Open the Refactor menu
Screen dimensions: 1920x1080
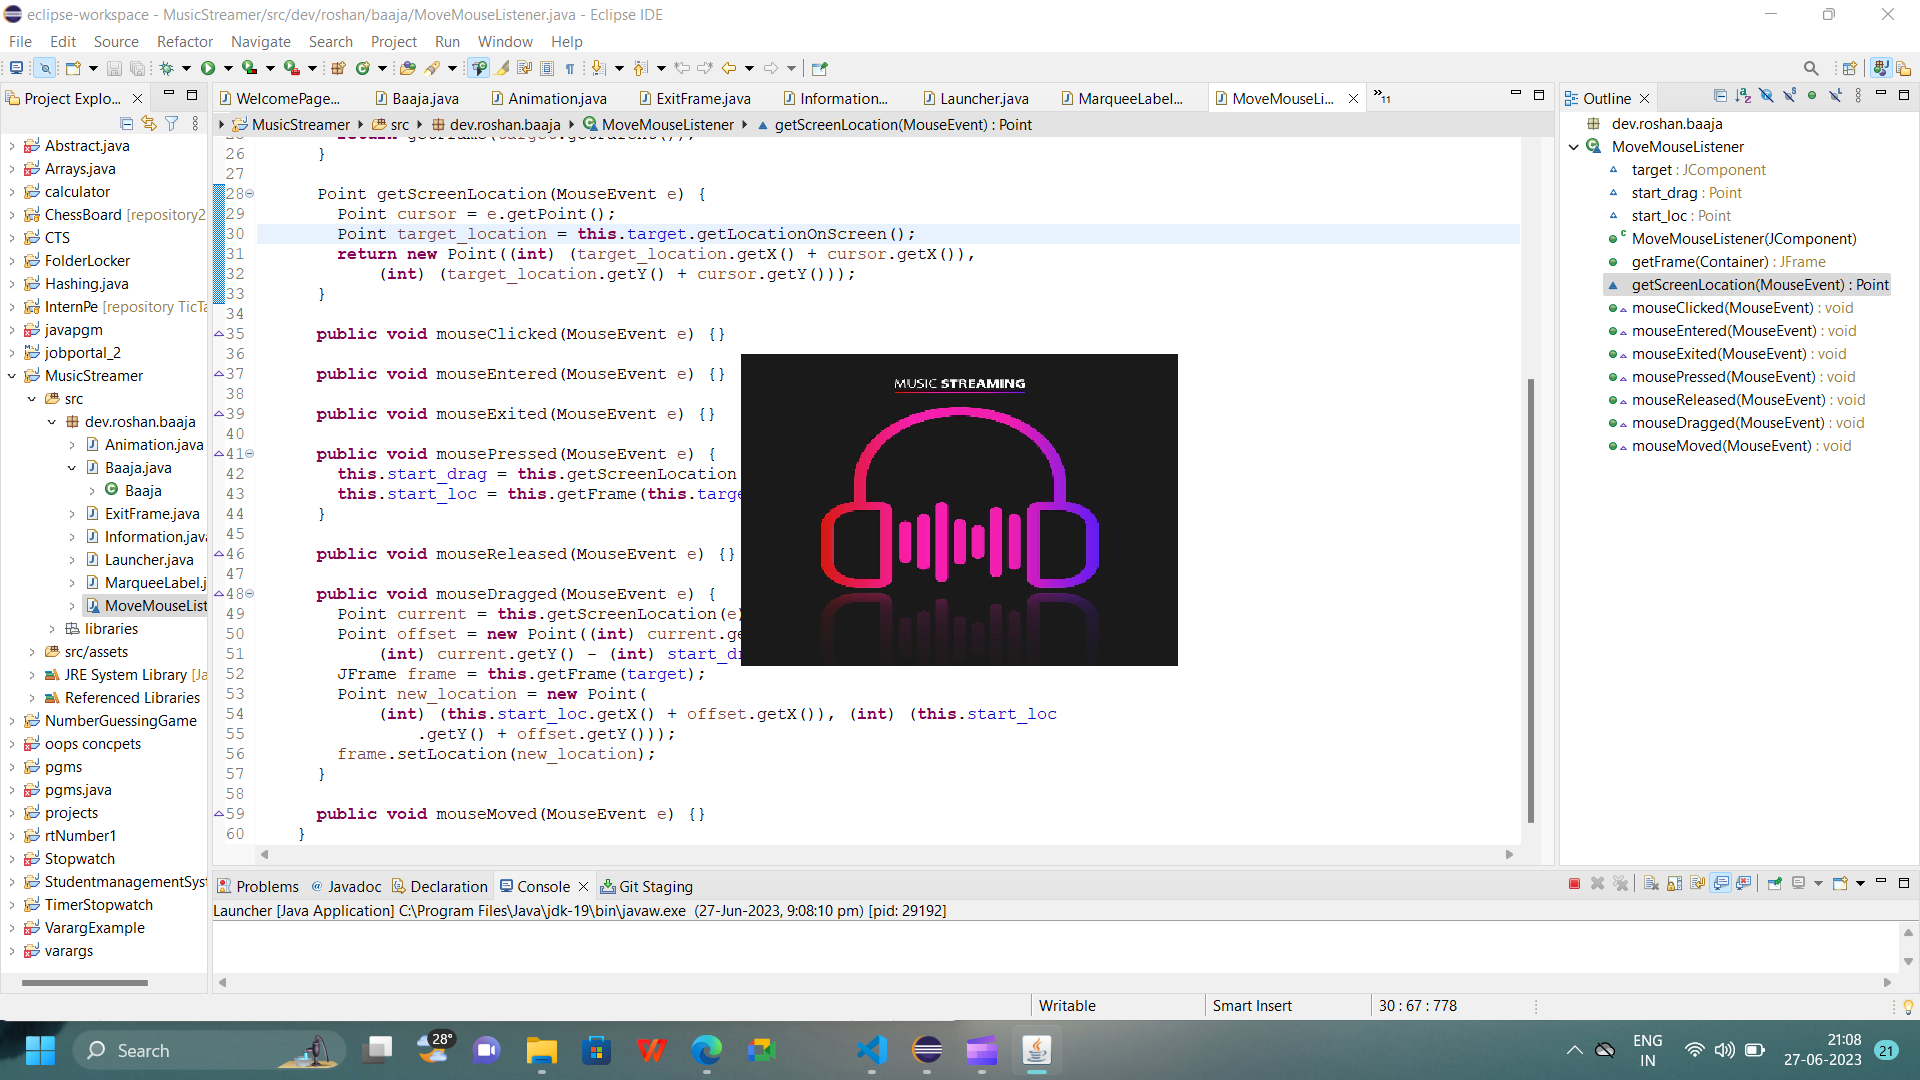[x=185, y=41]
